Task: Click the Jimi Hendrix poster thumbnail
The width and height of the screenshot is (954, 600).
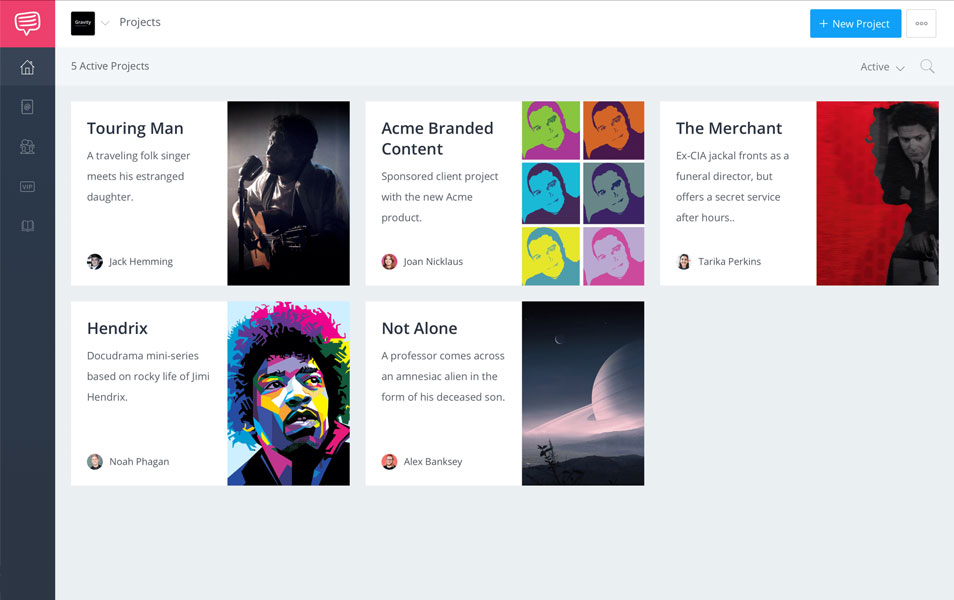Action: [x=288, y=393]
